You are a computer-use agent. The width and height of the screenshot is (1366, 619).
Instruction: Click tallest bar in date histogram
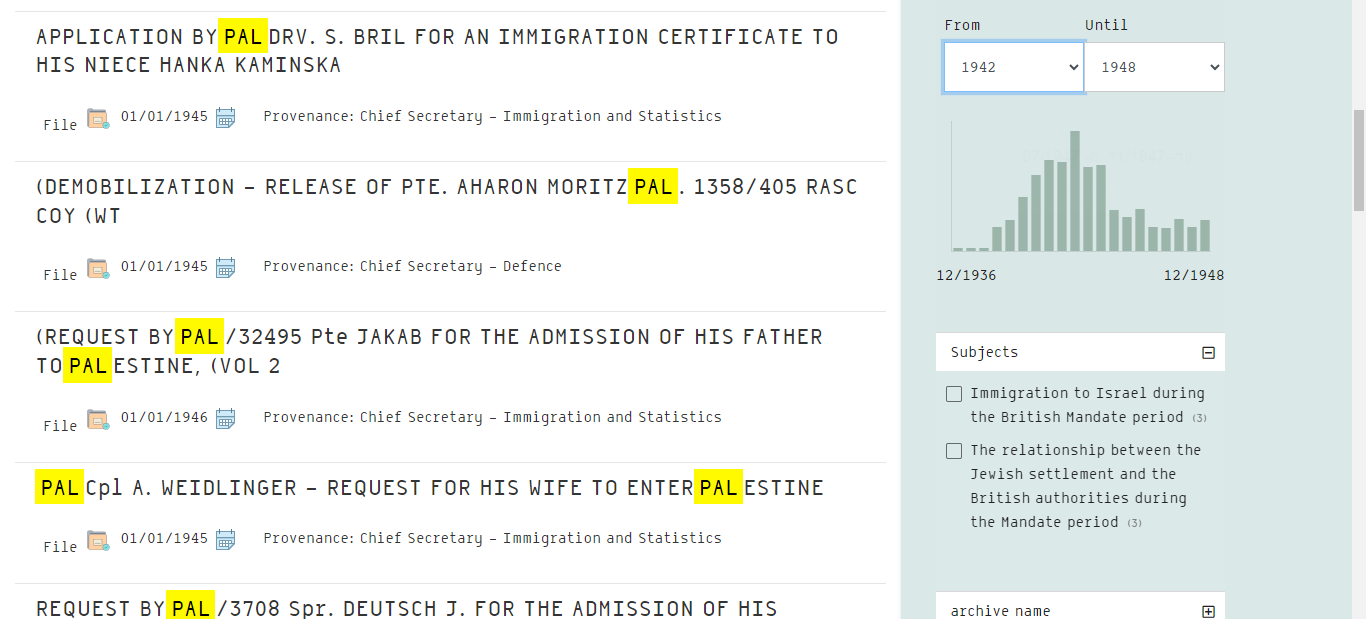(1075, 190)
